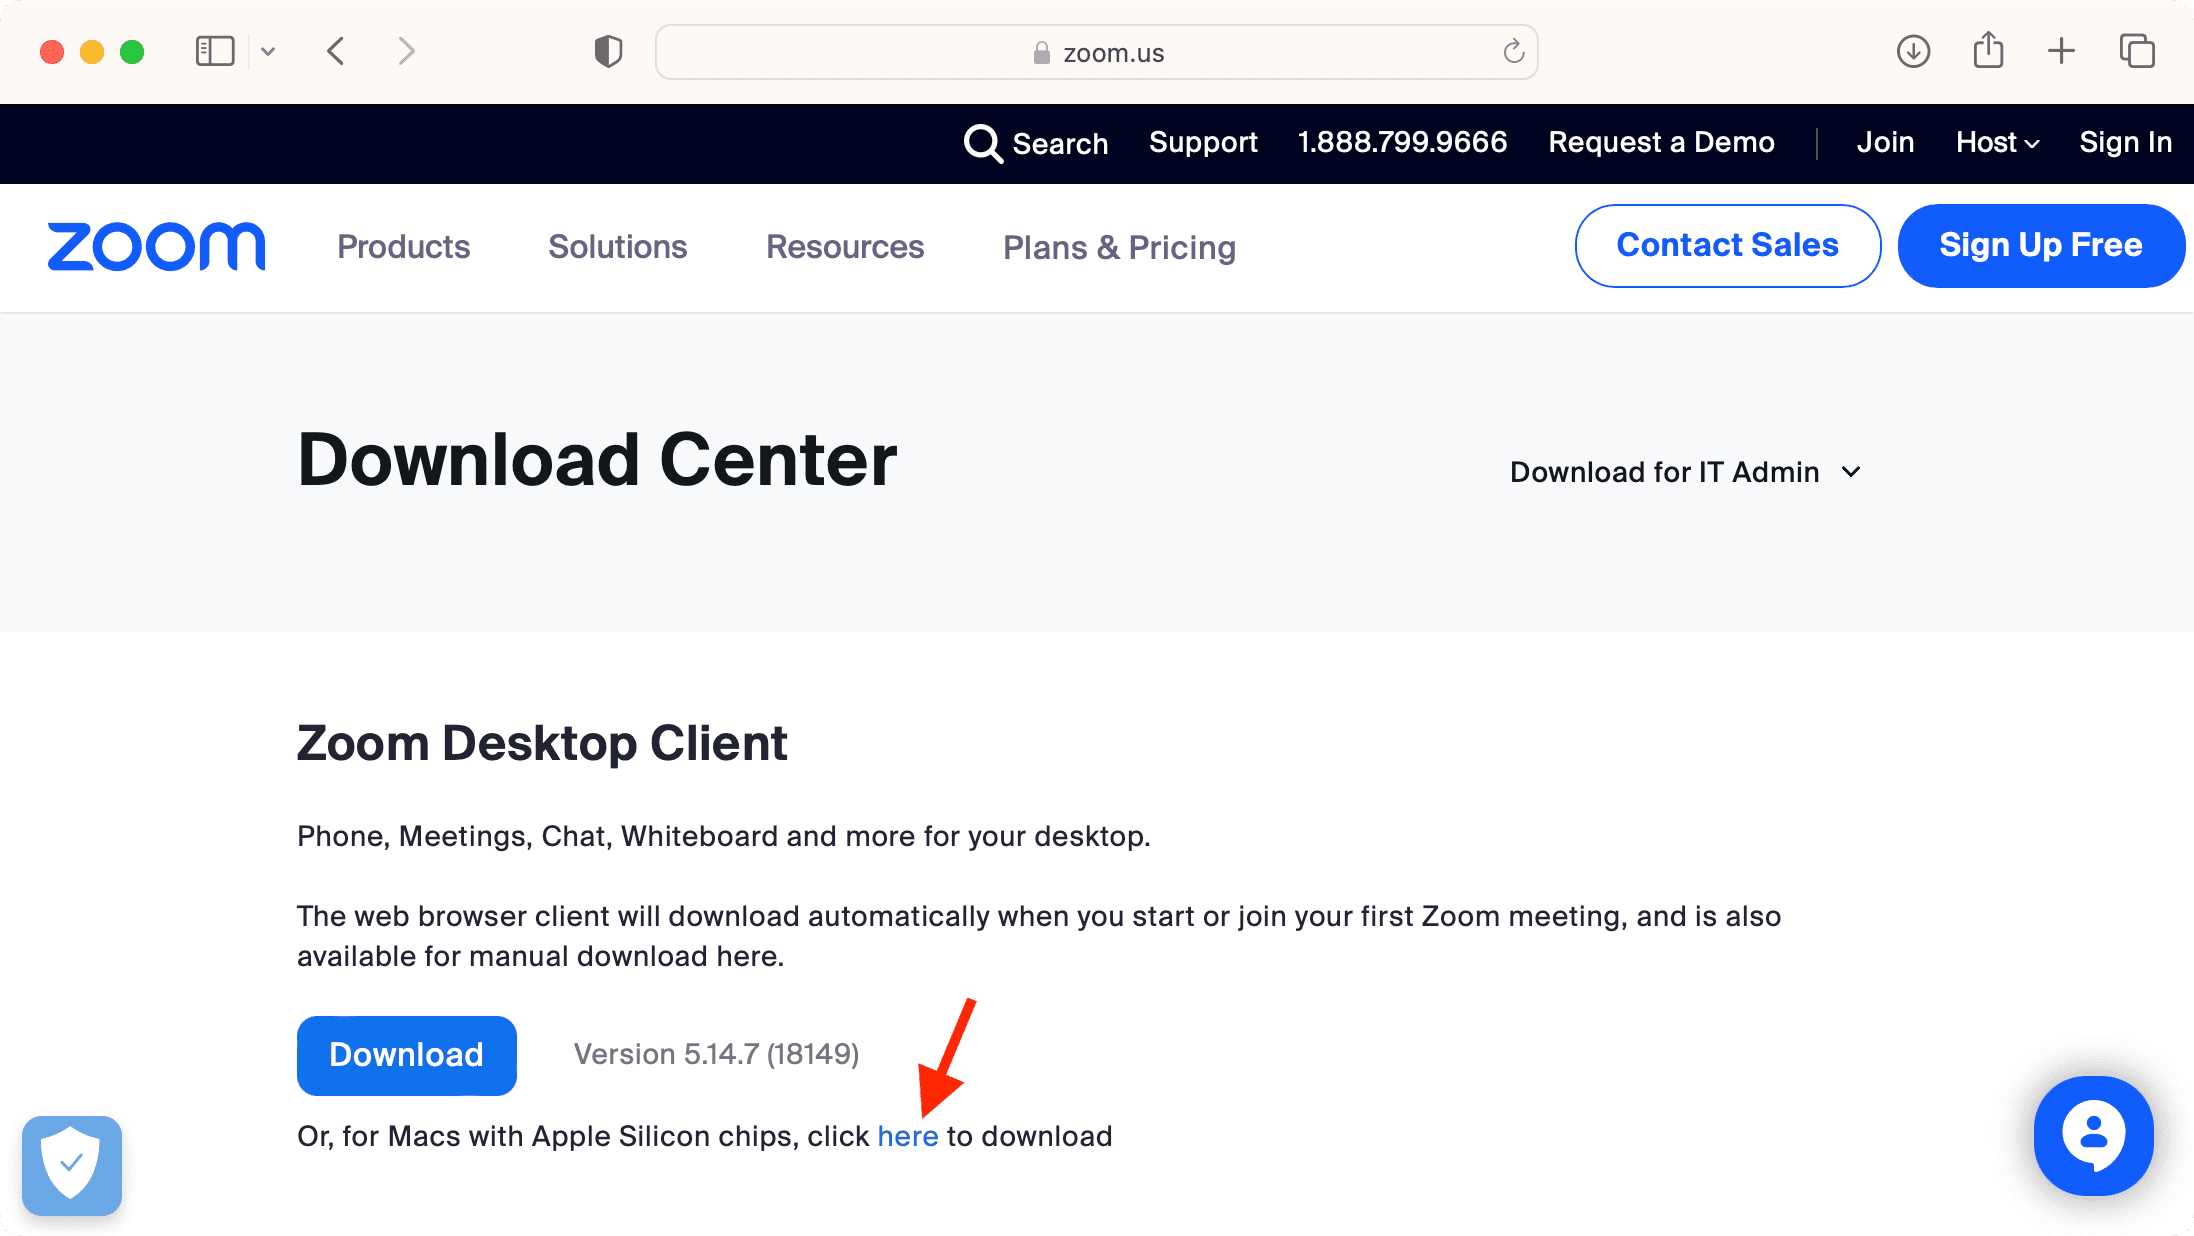The height and width of the screenshot is (1236, 2194).
Task: Click the shield checkmark privacy badge
Action: (x=72, y=1165)
